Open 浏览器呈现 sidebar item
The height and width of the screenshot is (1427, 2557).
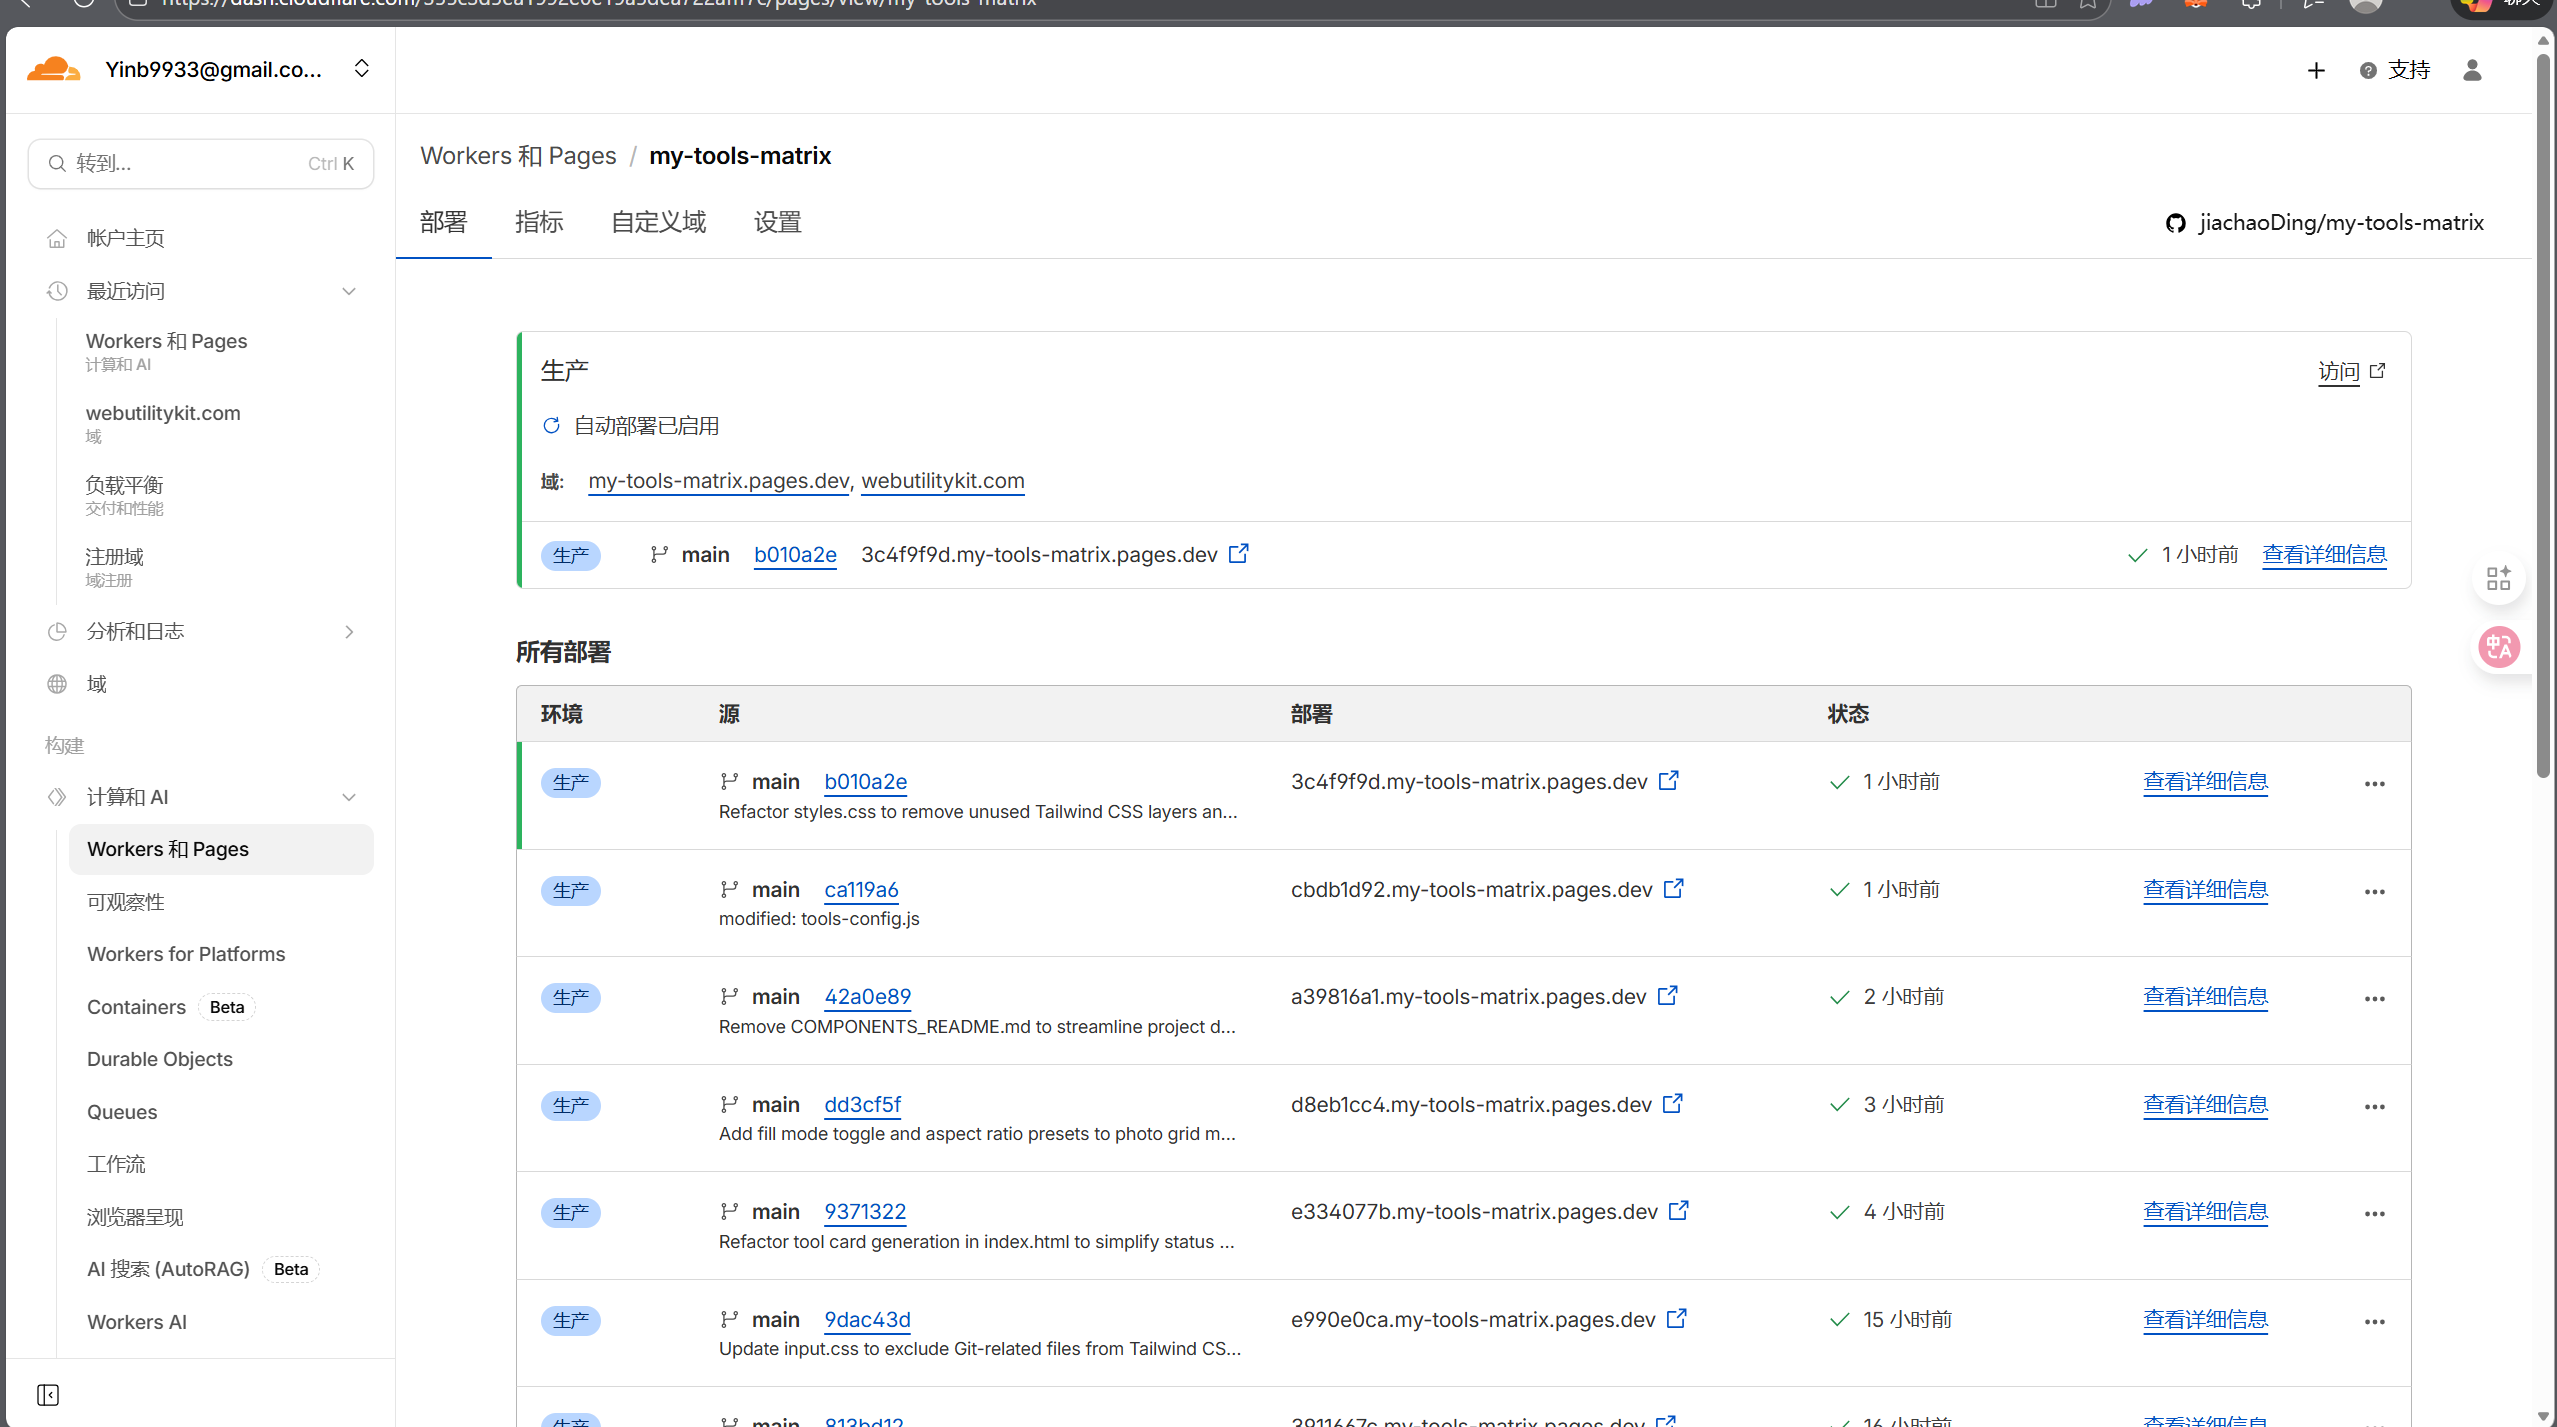[135, 1217]
